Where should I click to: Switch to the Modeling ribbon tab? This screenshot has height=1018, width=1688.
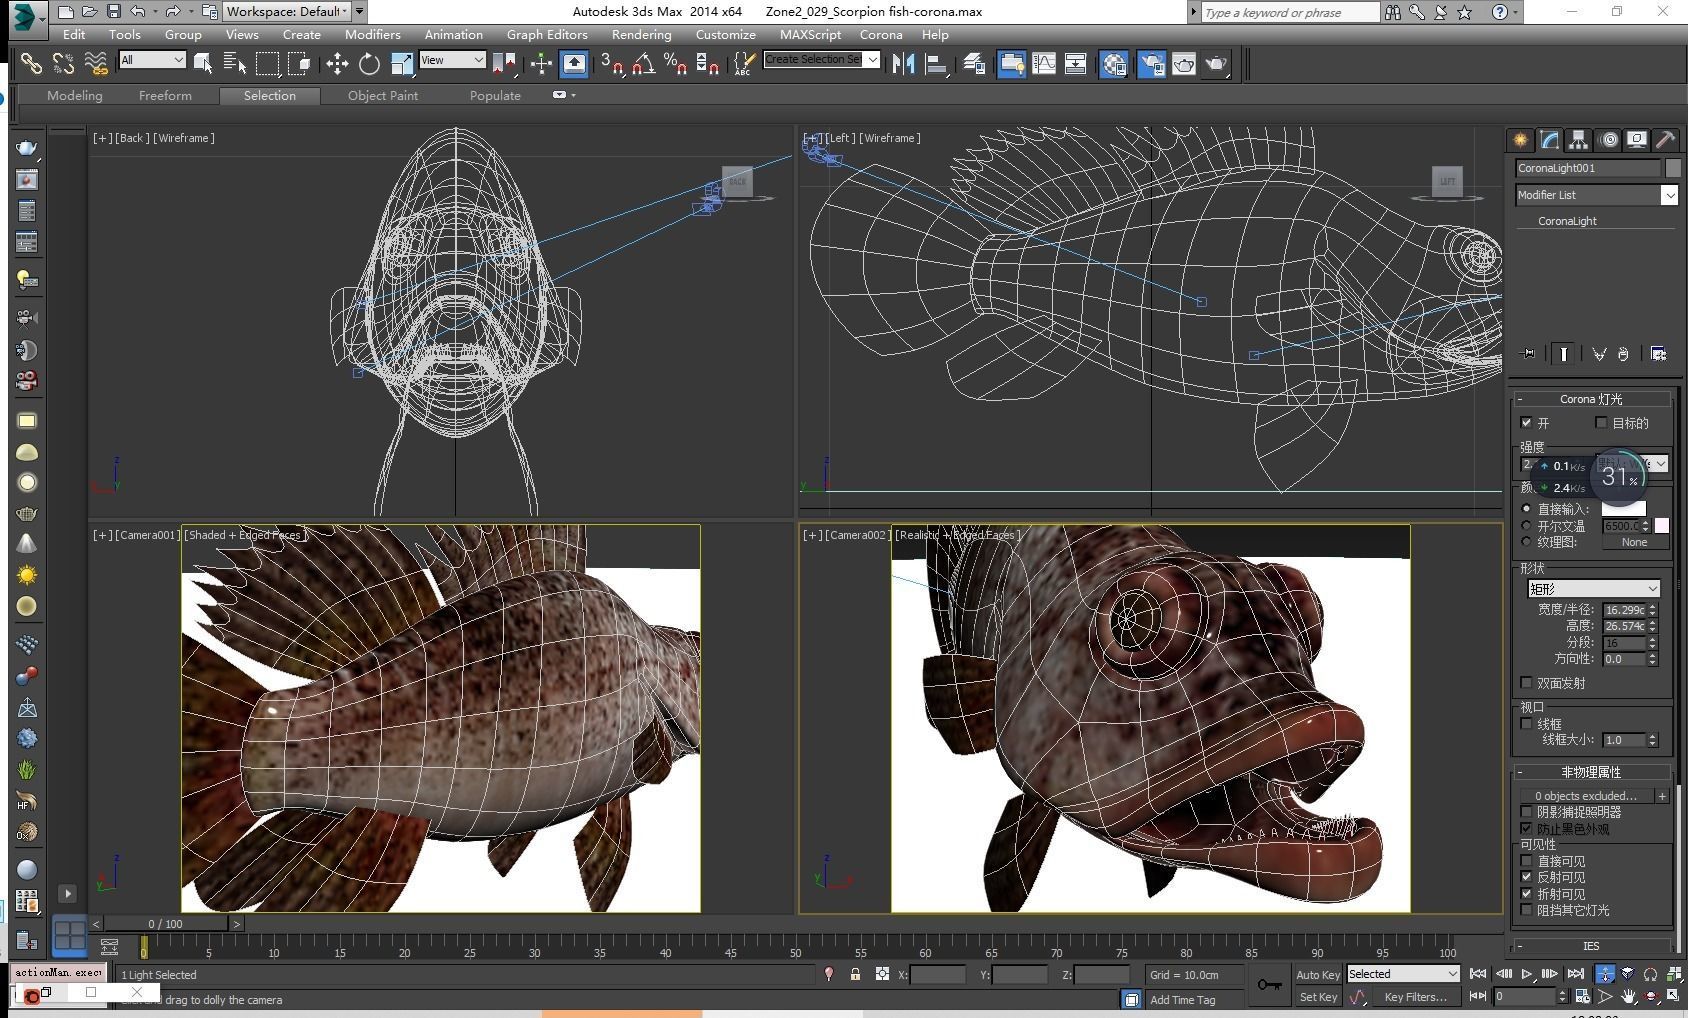click(x=75, y=95)
